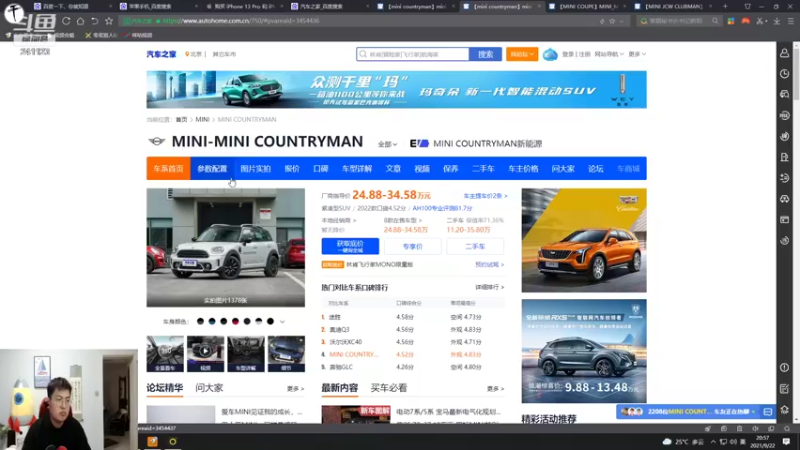This screenshot has height=450, width=800.
Task: Click the magnifier in browser search box
Action: [x=715, y=21]
